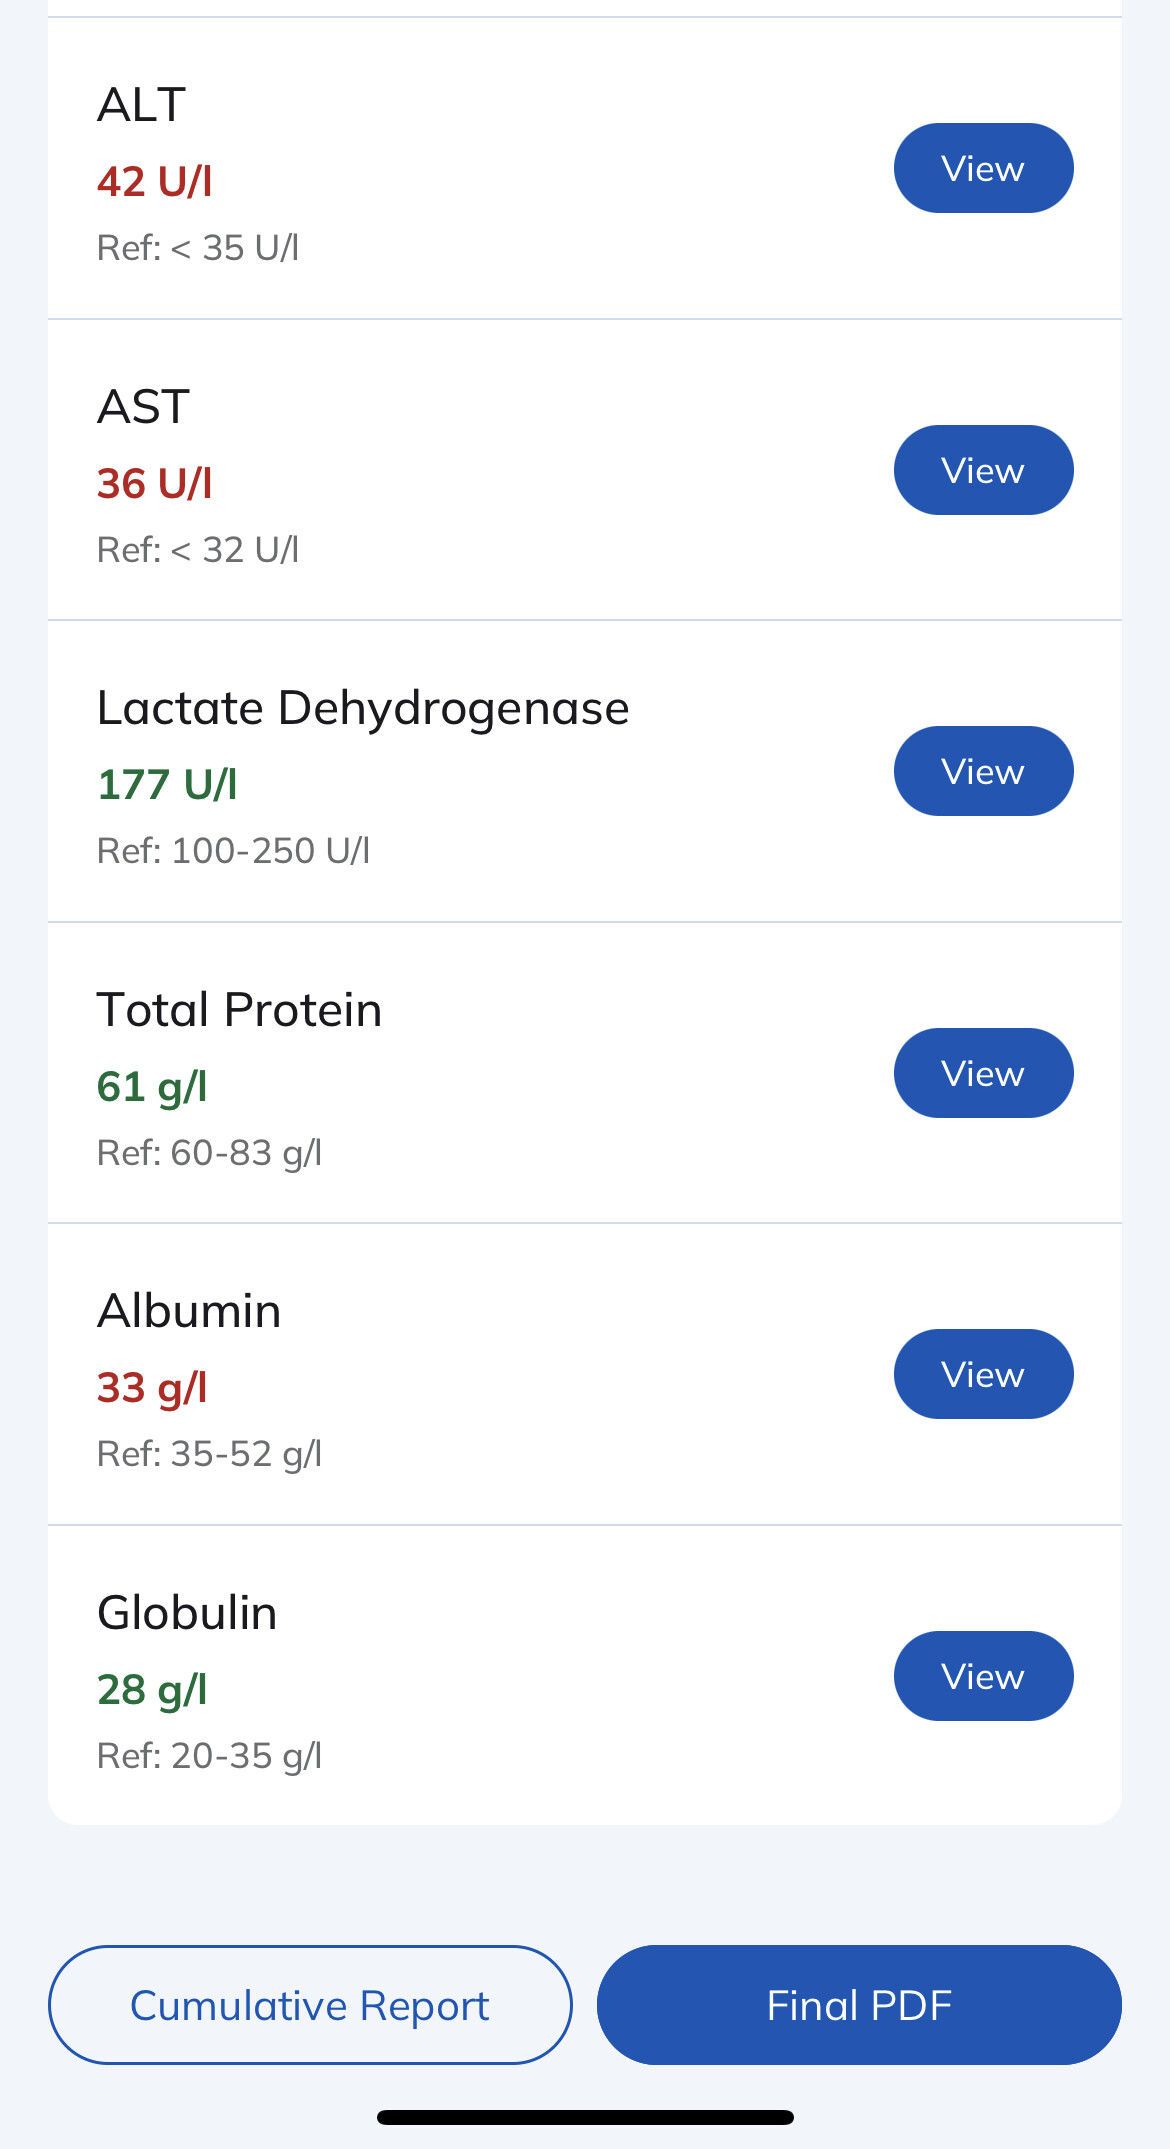Viewport: 1170px width, 2149px height.
Task: Tap the red 42 U/l ALT value
Action: coord(155,182)
